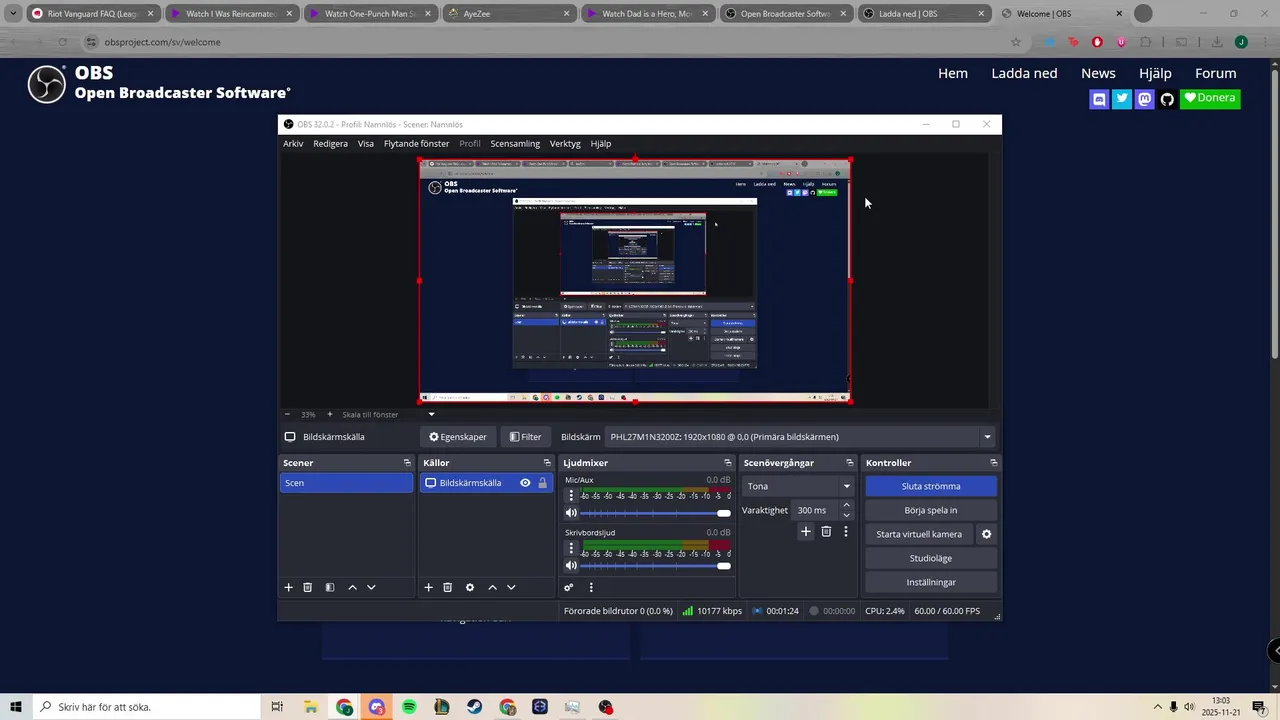The image size is (1280, 720).
Task: Click the OBS logo on website header
Action: [x=46, y=84]
